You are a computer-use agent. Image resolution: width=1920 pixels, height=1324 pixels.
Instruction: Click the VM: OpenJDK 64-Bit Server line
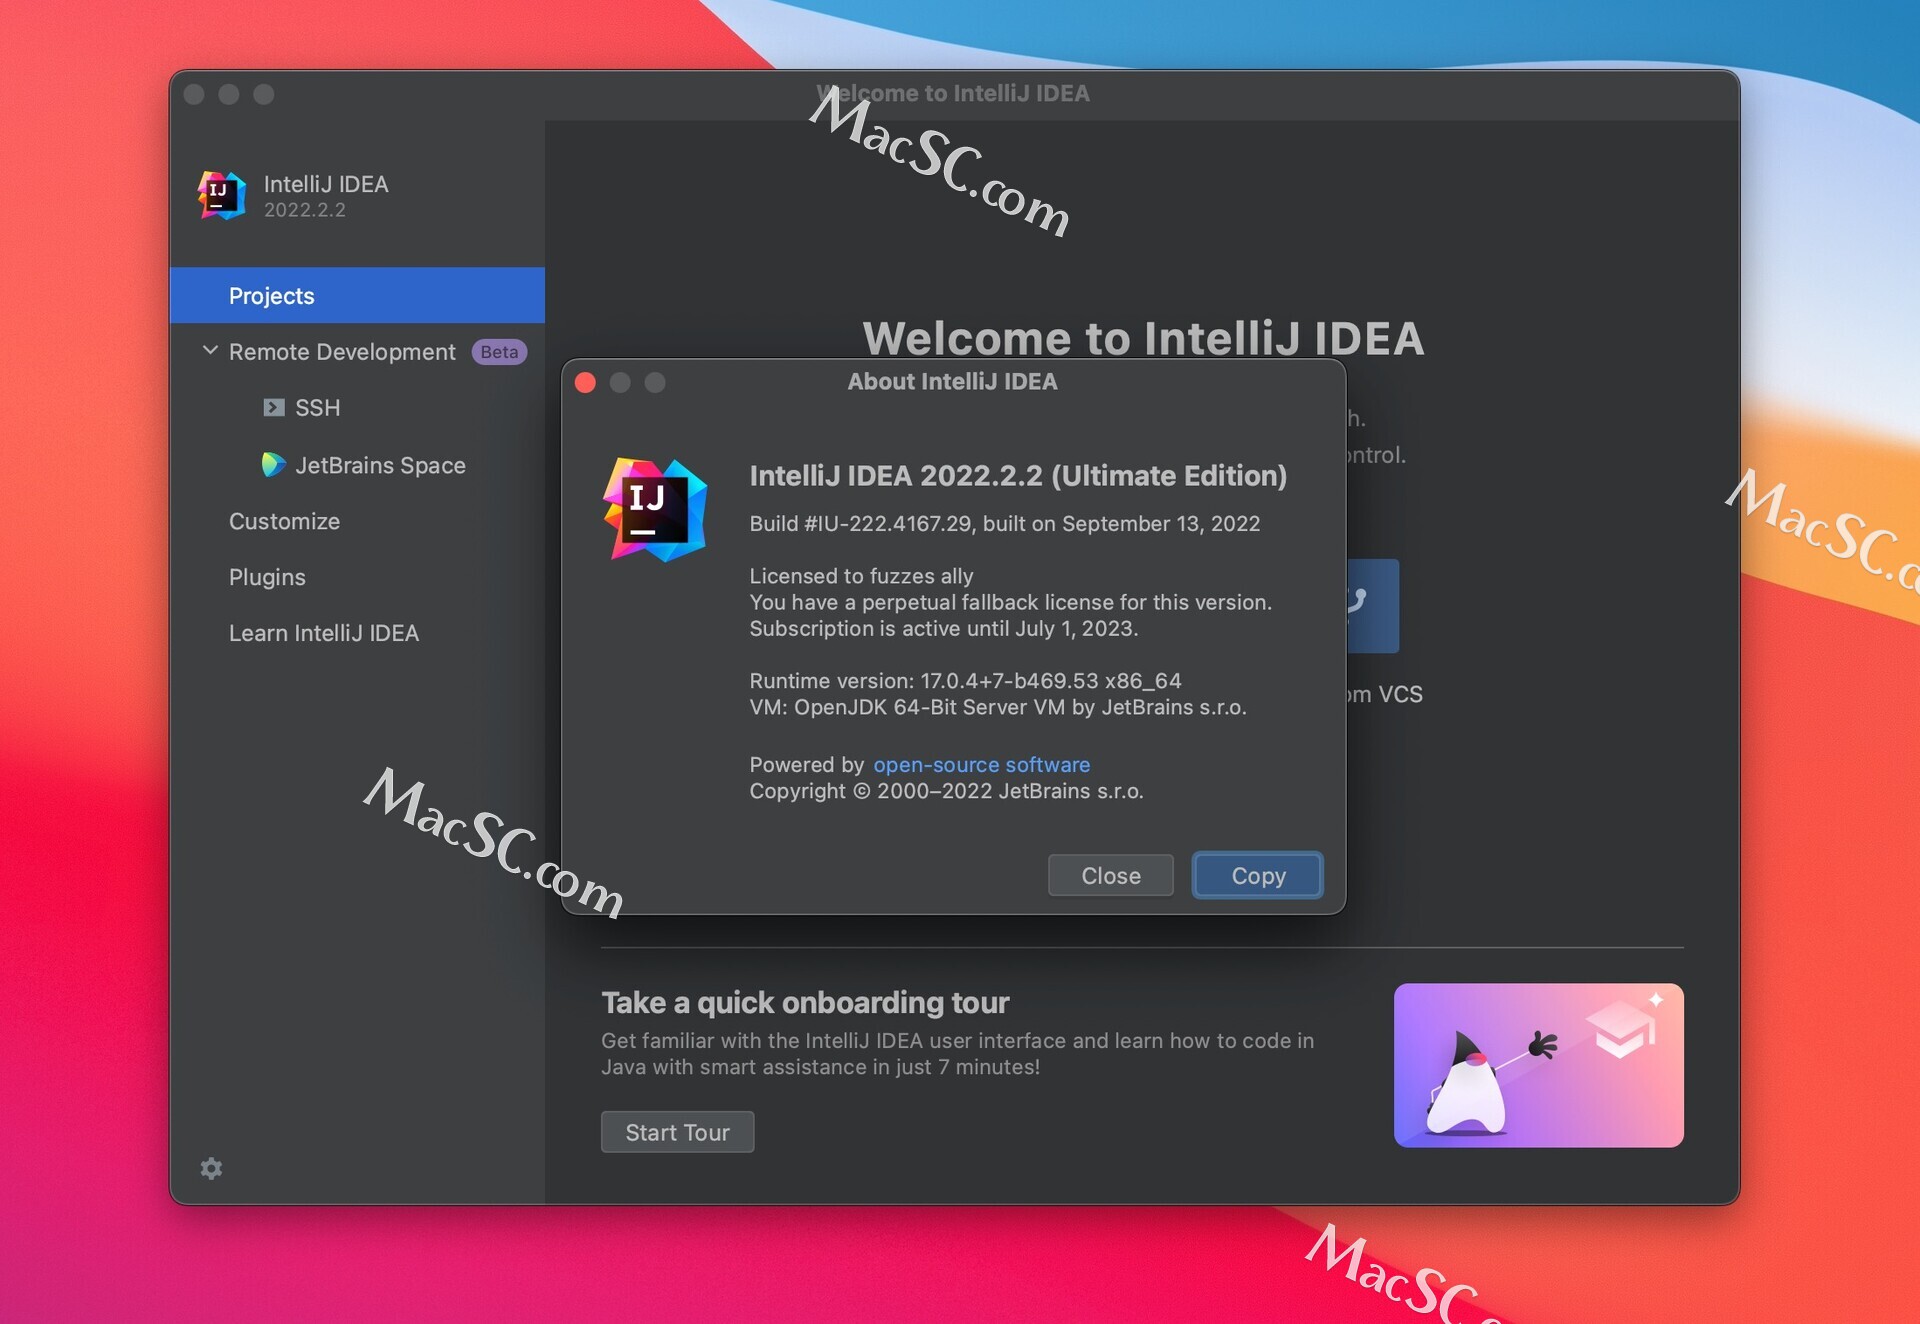(x=997, y=707)
